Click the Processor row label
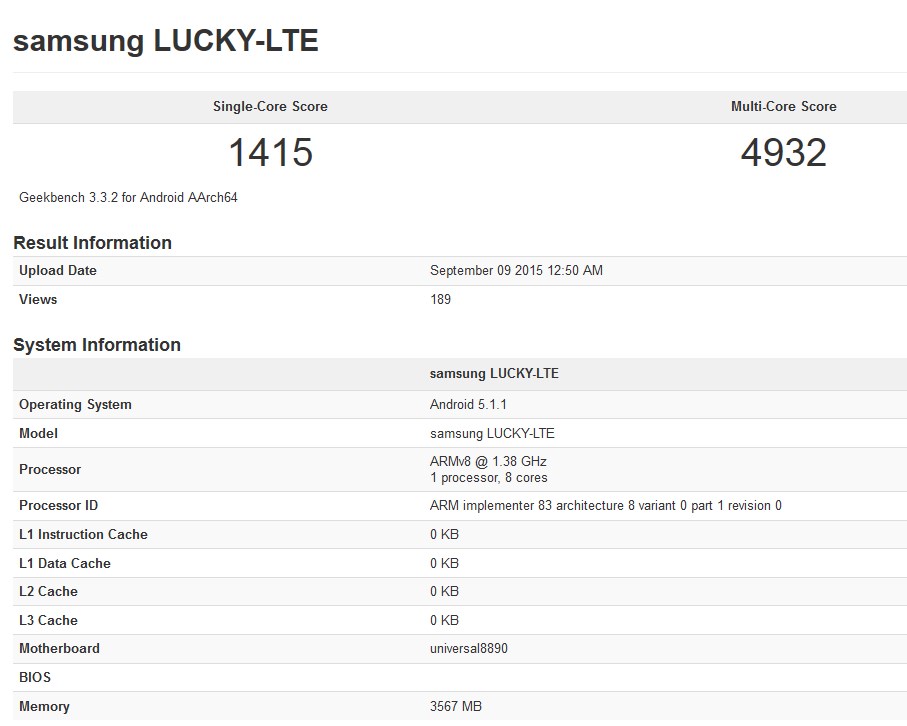 [x=50, y=469]
